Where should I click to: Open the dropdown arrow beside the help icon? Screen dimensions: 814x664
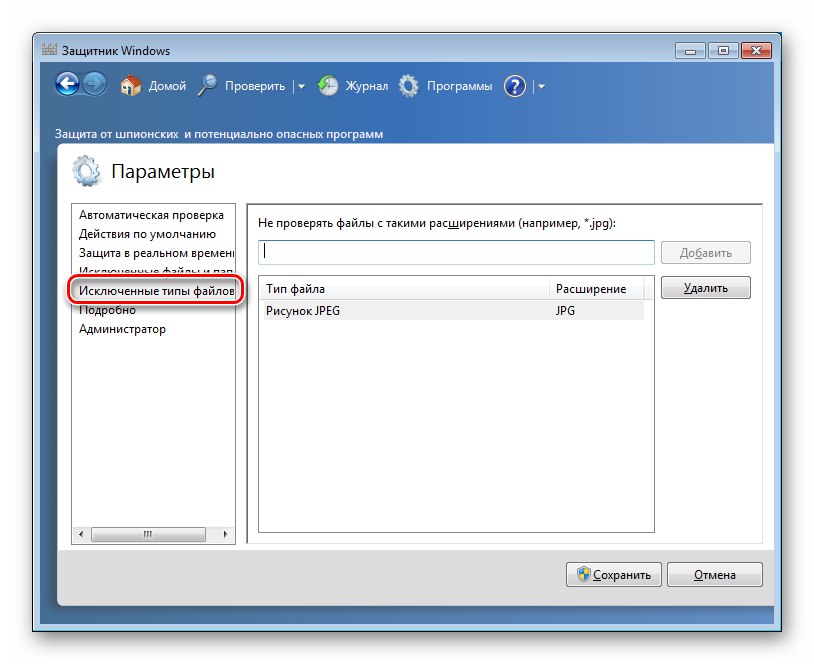click(x=541, y=87)
